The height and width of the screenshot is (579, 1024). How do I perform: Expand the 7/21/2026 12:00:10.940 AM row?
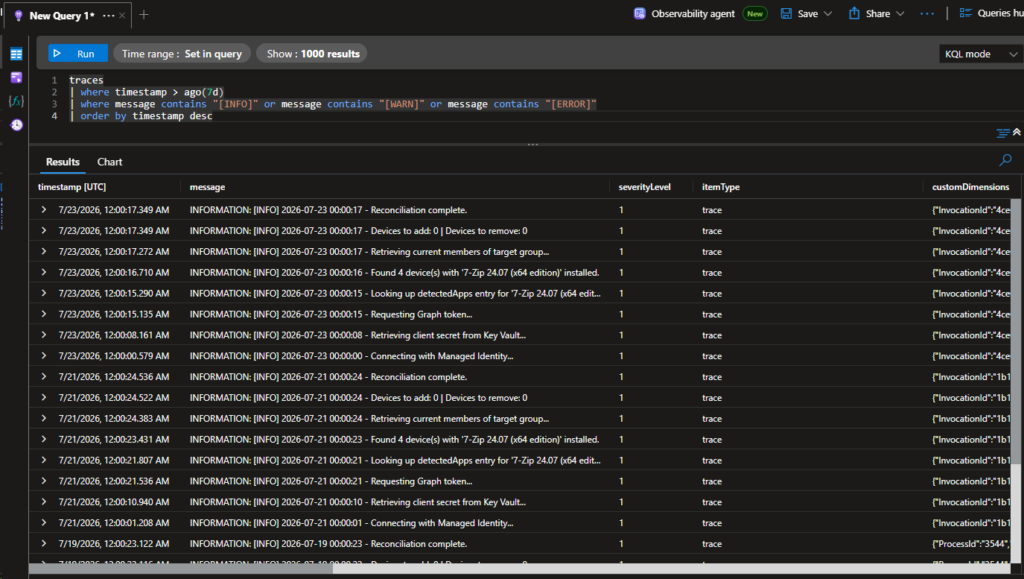[x=44, y=502]
